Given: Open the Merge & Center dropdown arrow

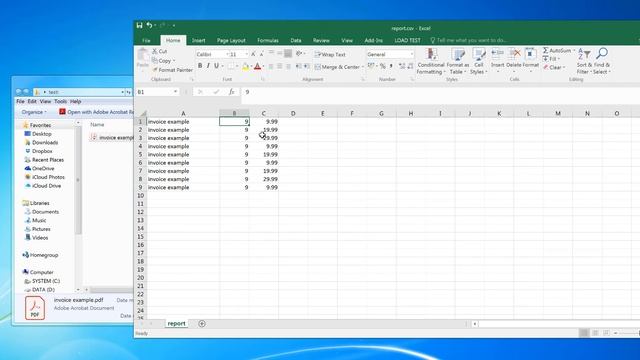Looking at the screenshot, I should [362, 67].
